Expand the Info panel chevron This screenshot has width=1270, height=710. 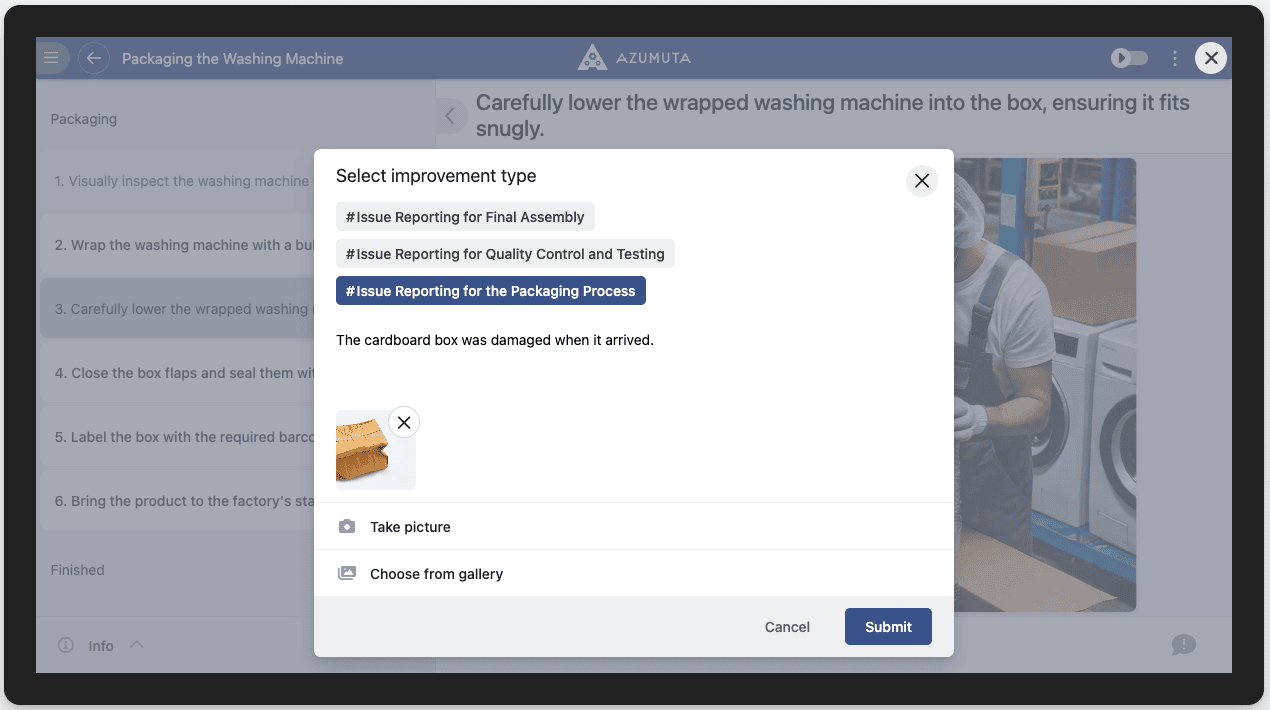click(x=137, y=645)
